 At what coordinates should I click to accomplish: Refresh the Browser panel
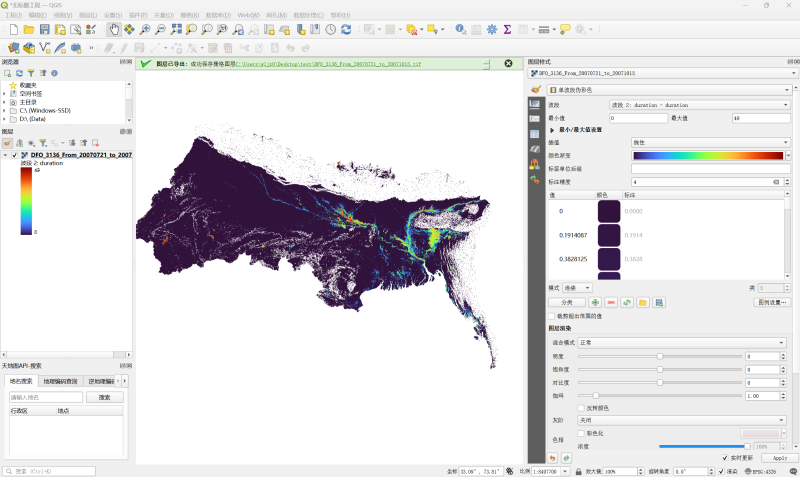(x=19, y=73)
